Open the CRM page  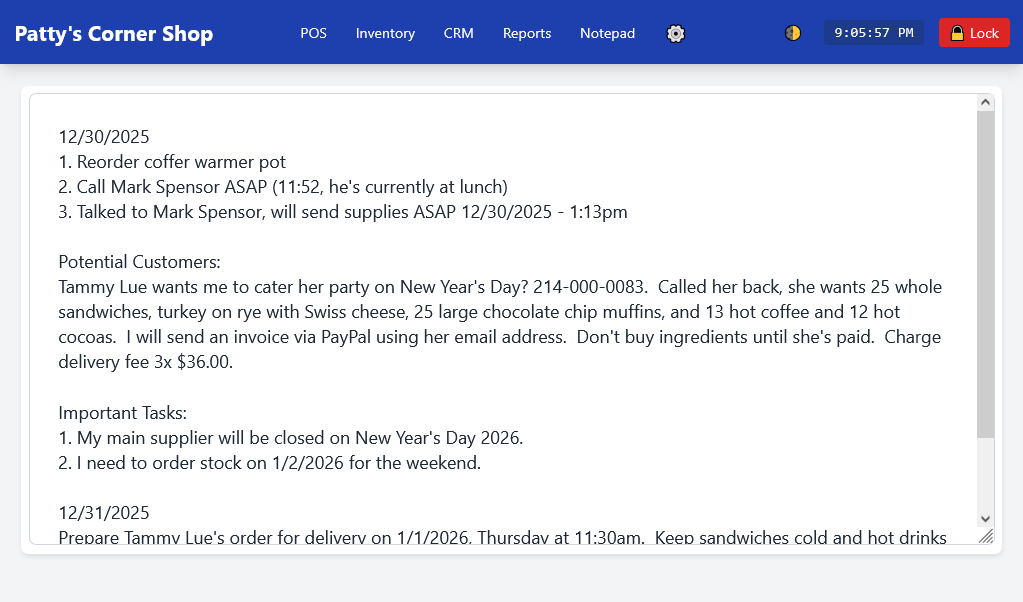point(459,33)
